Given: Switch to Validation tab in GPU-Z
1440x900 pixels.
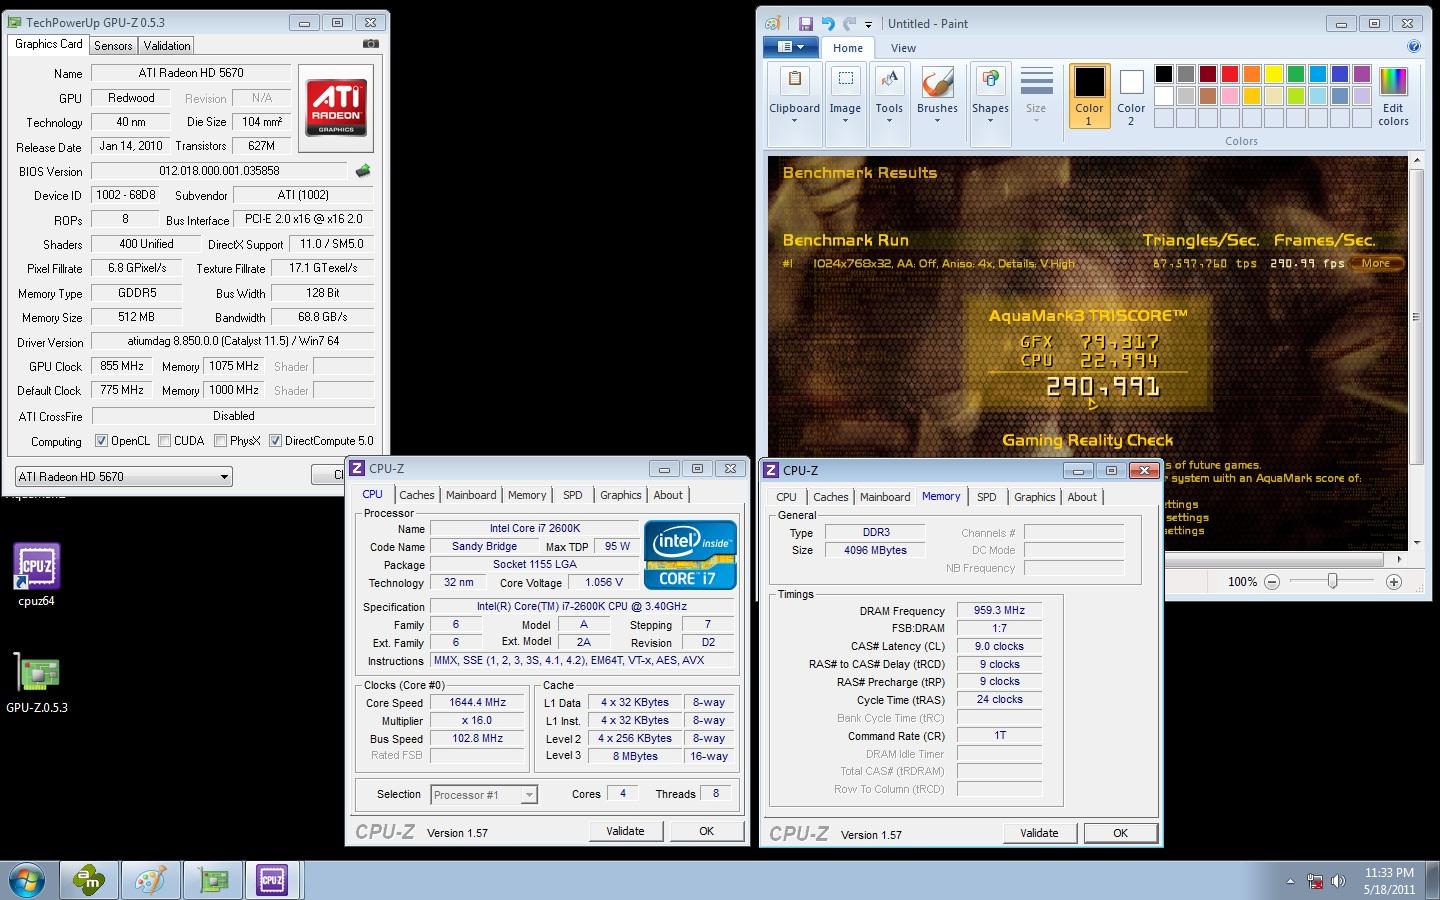Looking at the screenshot, I should 166,46.
